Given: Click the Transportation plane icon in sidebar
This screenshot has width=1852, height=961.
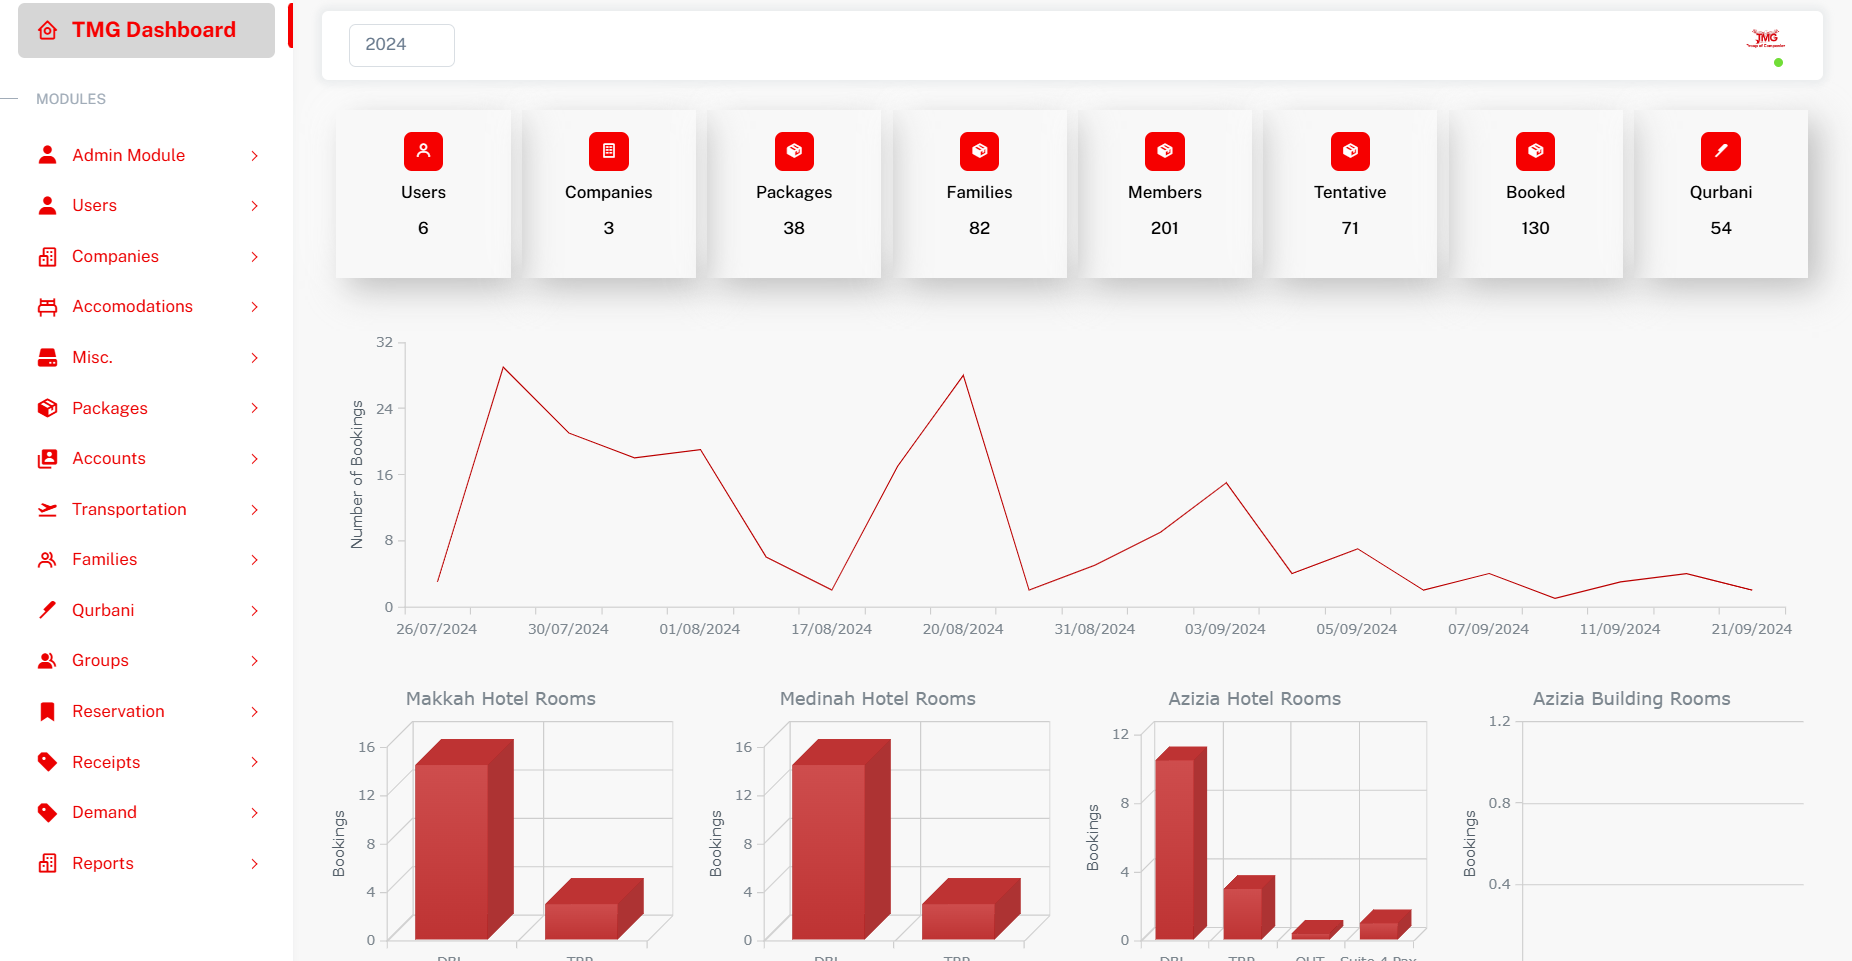Looking at the screenshot, I should tap(47, 510).
